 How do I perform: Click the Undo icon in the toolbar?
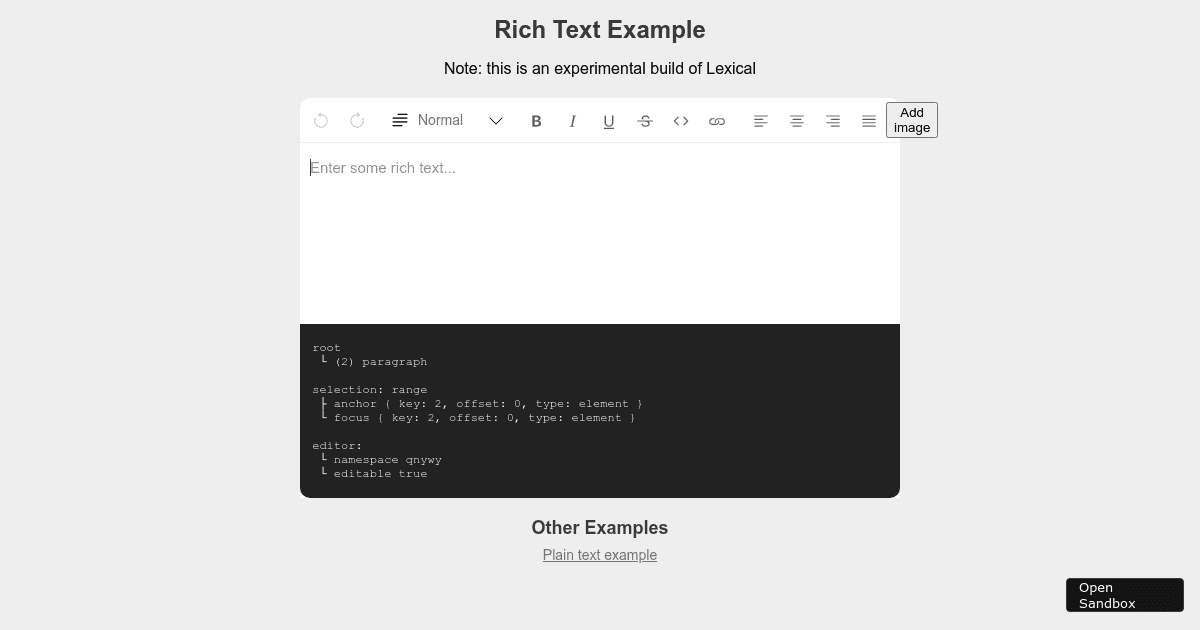pyautogui.click(x=321, y=120)
